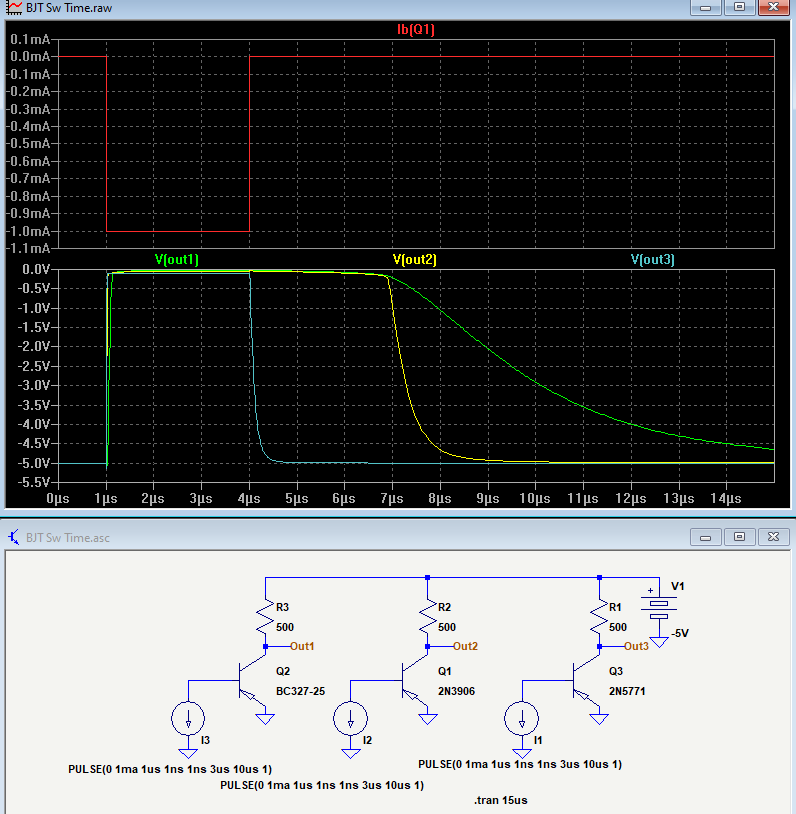Viewport: 796px width, 814px height.
Task: Click the R1 resistor symbol
Action: tap(599, 617)
